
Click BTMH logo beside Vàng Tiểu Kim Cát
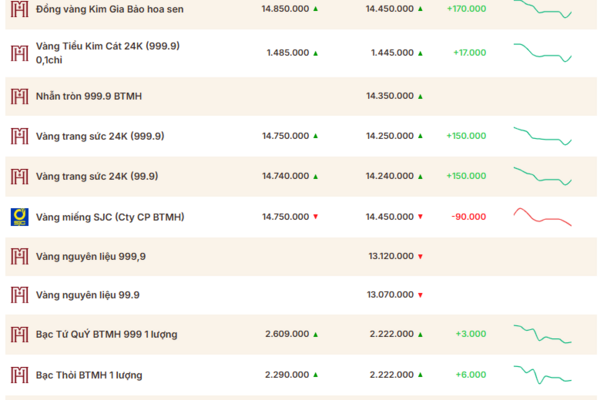[20, 53]
